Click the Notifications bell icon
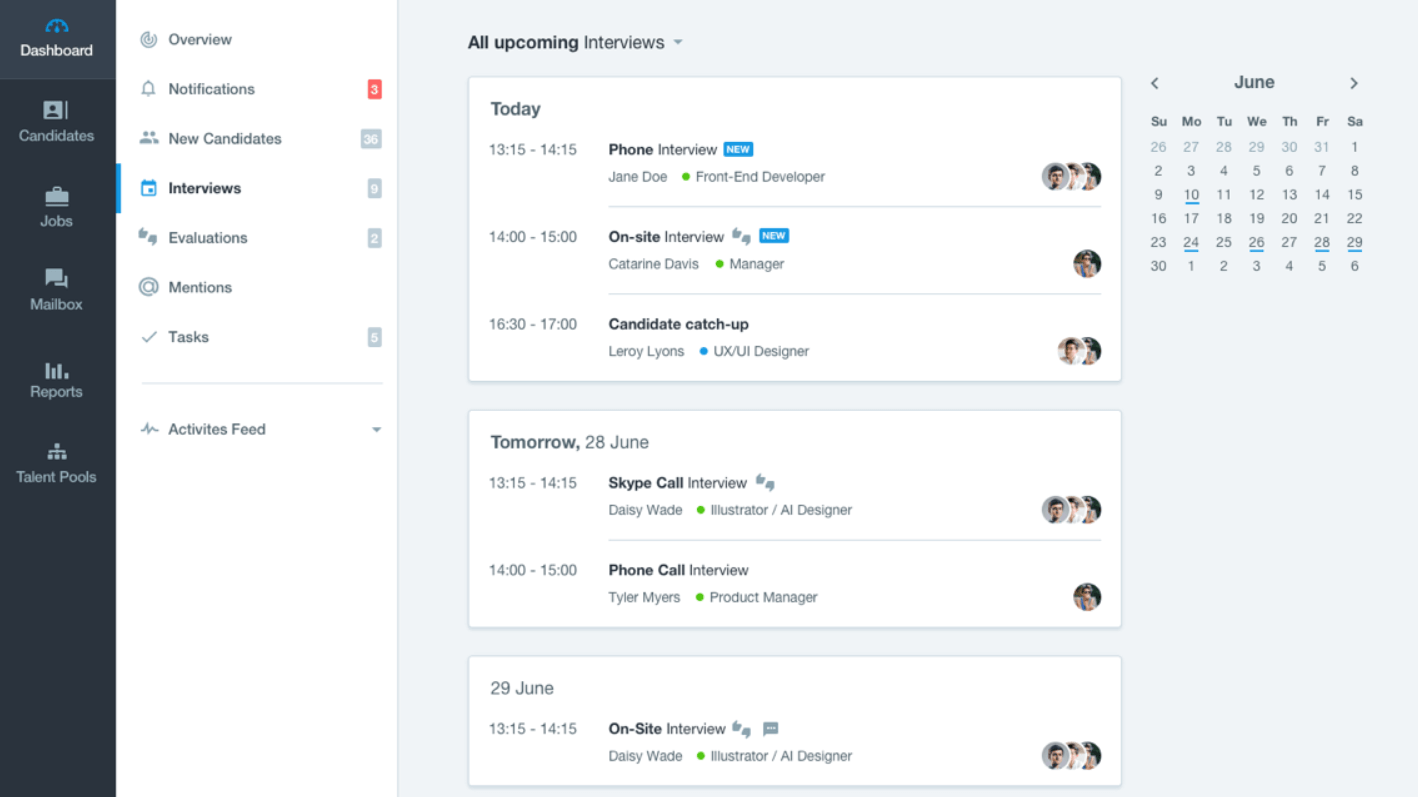 click(148, 89)
